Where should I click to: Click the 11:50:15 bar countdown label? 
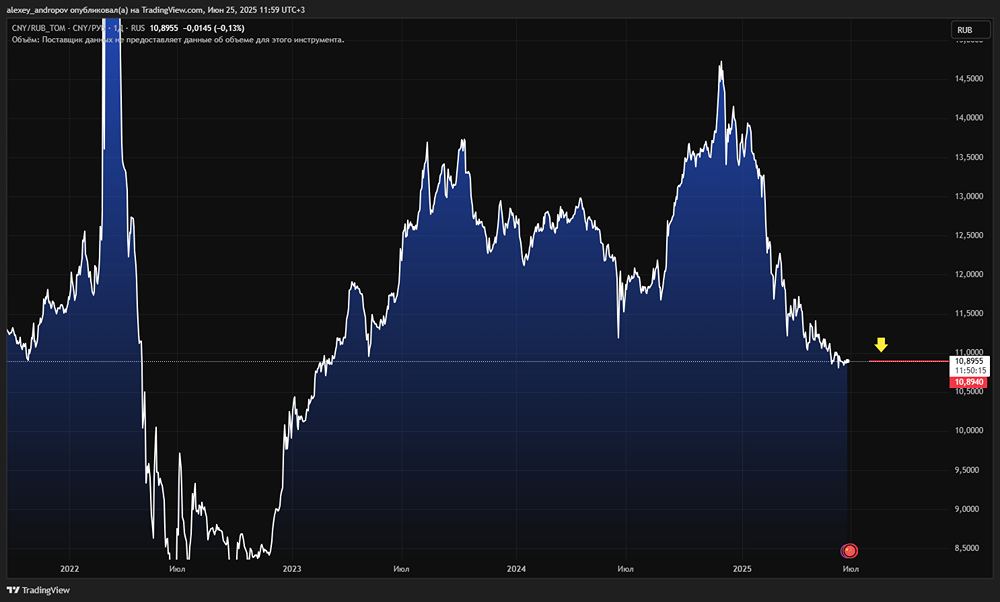970,370
